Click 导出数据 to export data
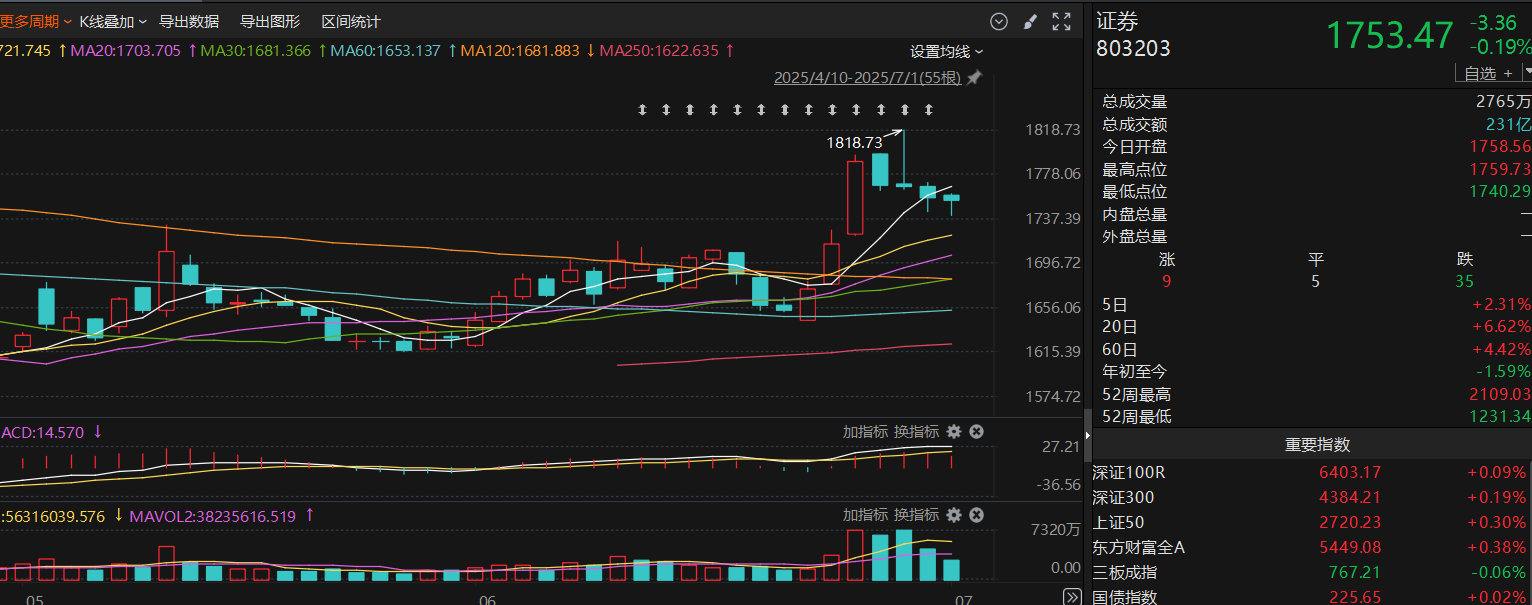The image size is (1532, 605). (189, 21)
